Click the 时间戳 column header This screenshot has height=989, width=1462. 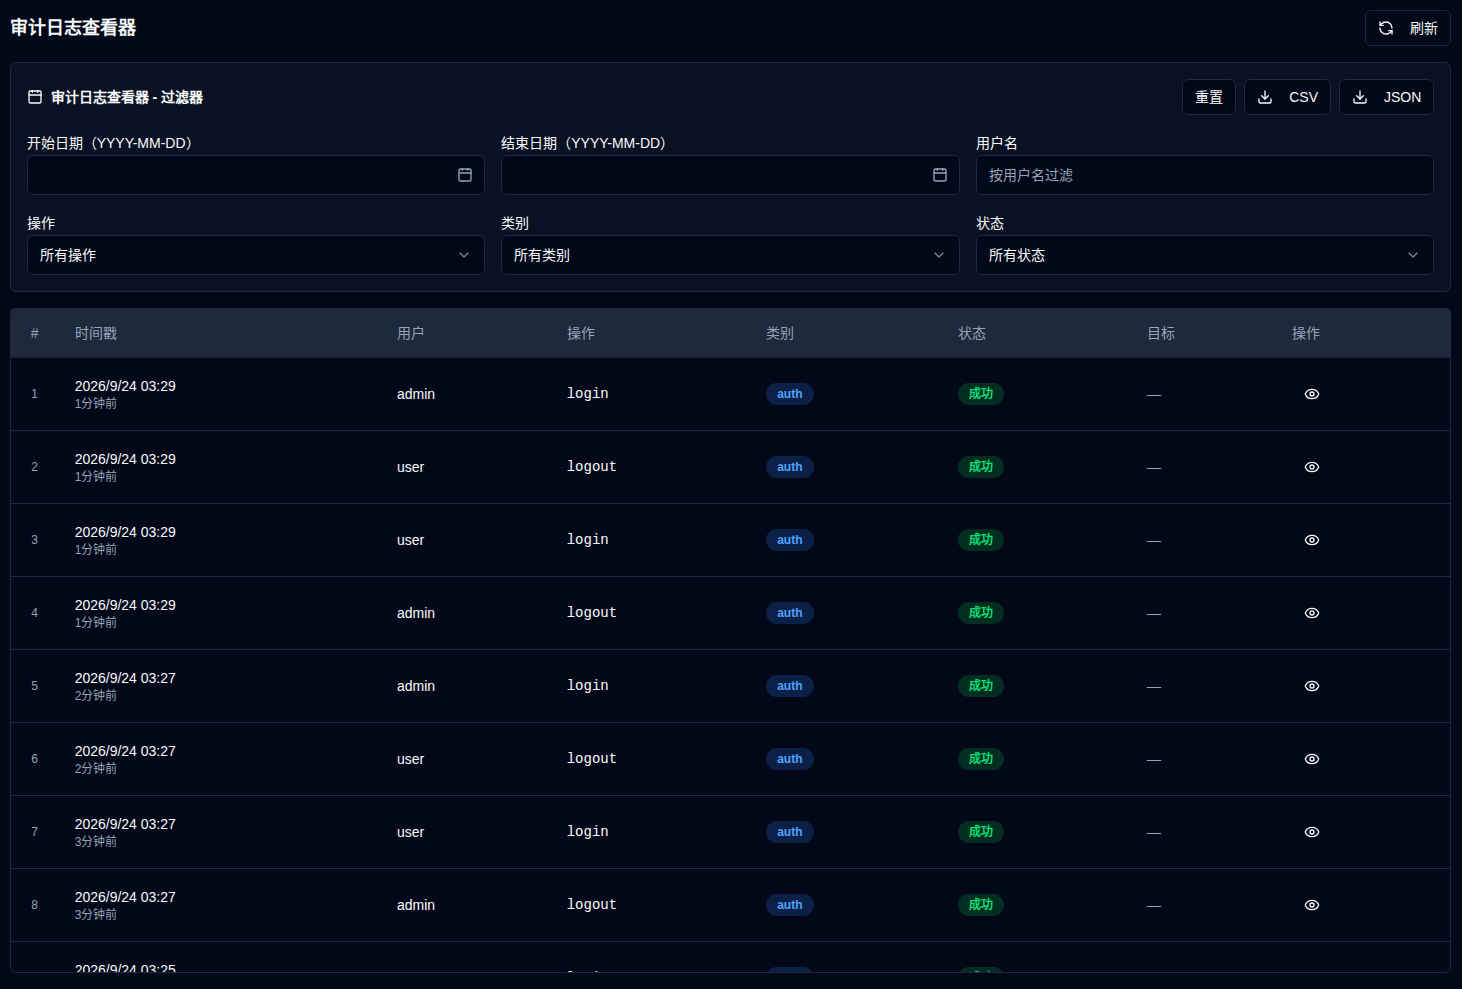tap(96, 333)
